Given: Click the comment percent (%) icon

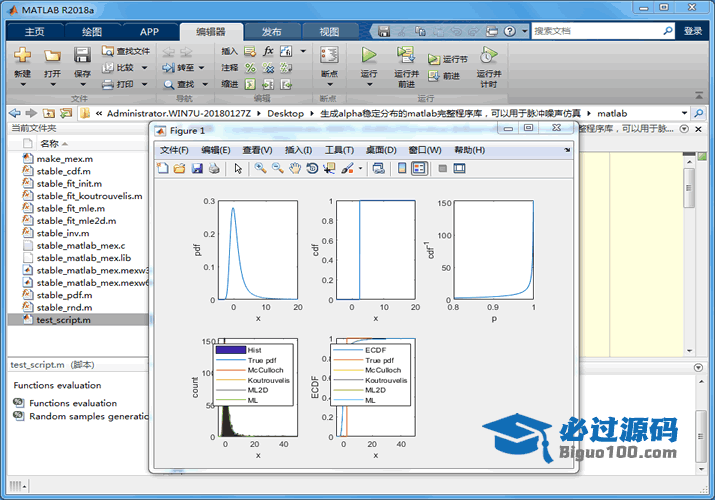Looking at the screenshot, I should 250,67.
